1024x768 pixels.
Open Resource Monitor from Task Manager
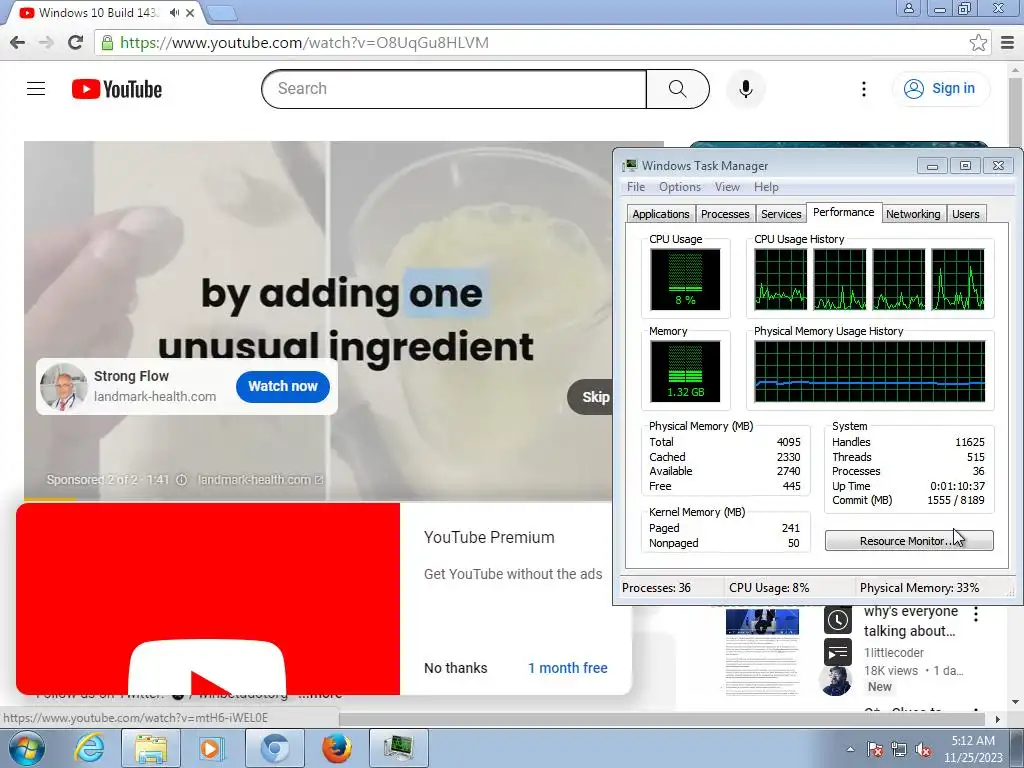(x=909, y=541)
